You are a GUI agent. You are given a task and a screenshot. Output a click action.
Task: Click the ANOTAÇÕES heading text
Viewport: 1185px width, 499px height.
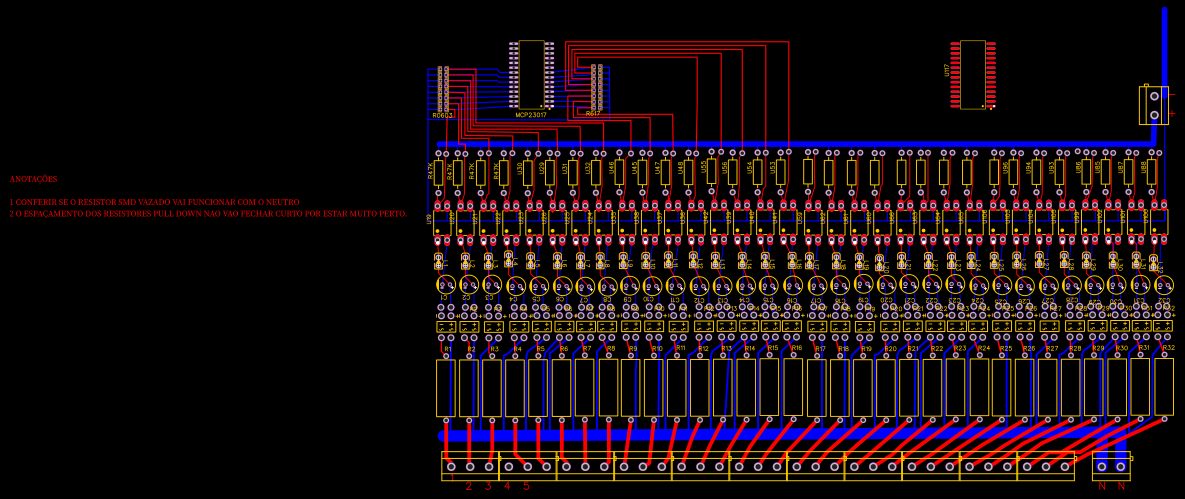33,180
